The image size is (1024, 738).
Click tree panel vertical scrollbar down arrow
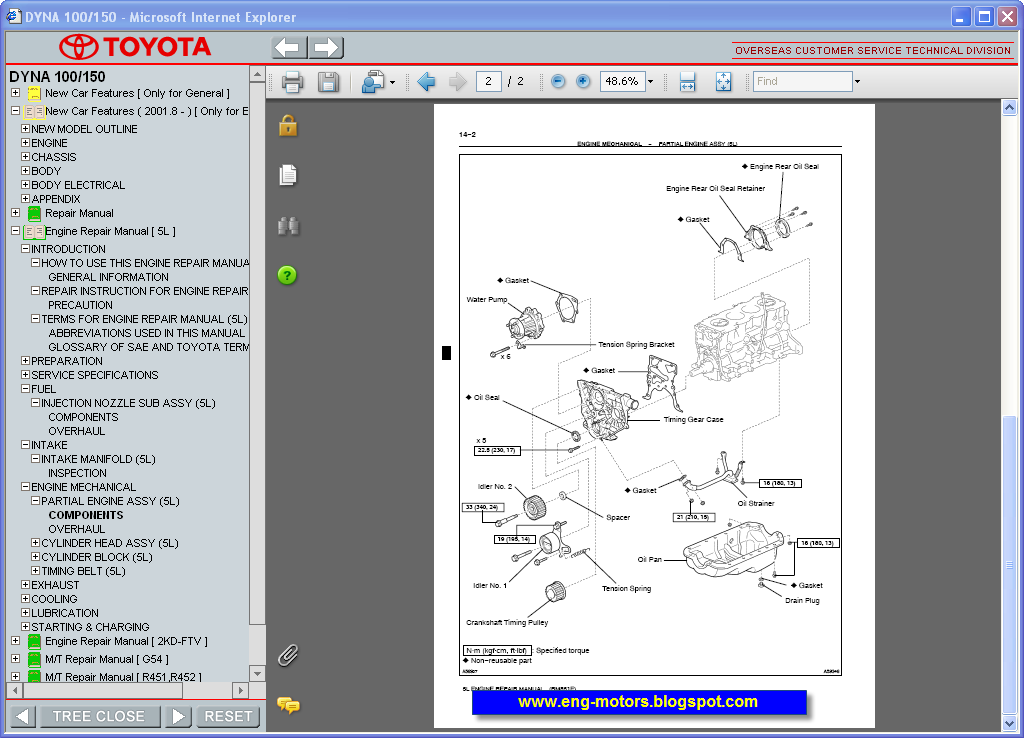(x=257, y=674)
